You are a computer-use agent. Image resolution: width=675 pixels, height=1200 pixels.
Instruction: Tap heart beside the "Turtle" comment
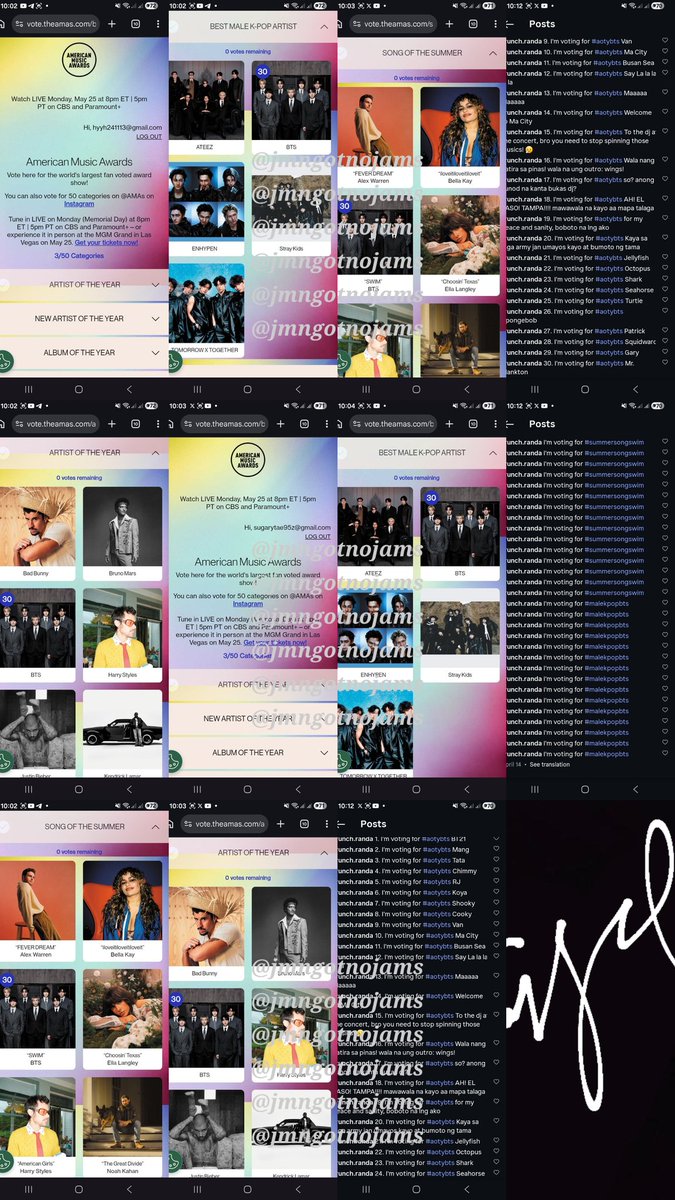(x=666, y=300)
